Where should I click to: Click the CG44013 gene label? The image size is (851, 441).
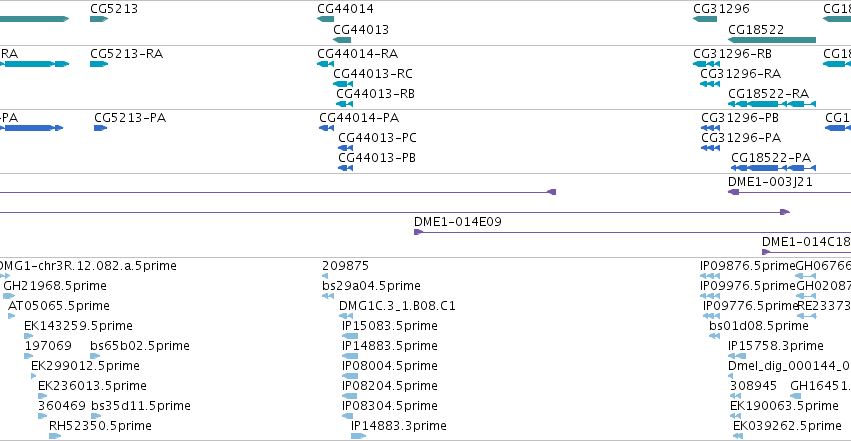coord(361,29)
